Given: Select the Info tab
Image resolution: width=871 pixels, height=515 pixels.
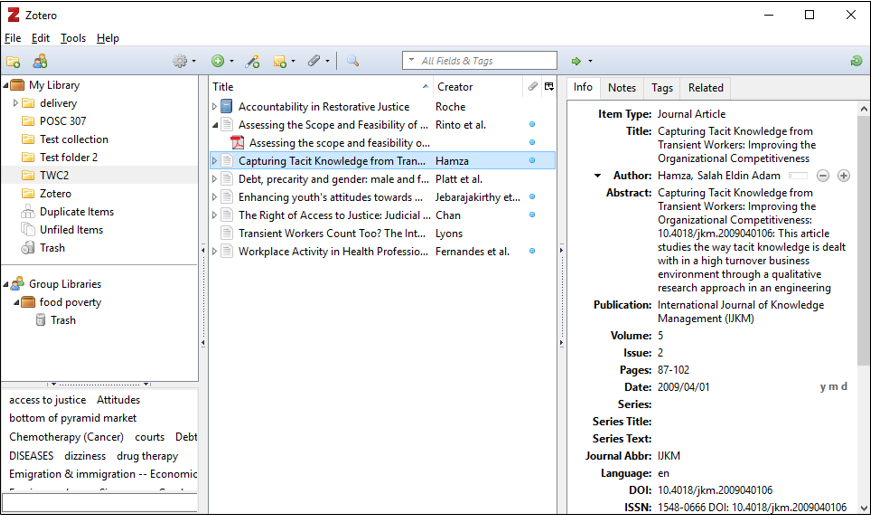Looking at the screenshot, I should coord(583,87).
